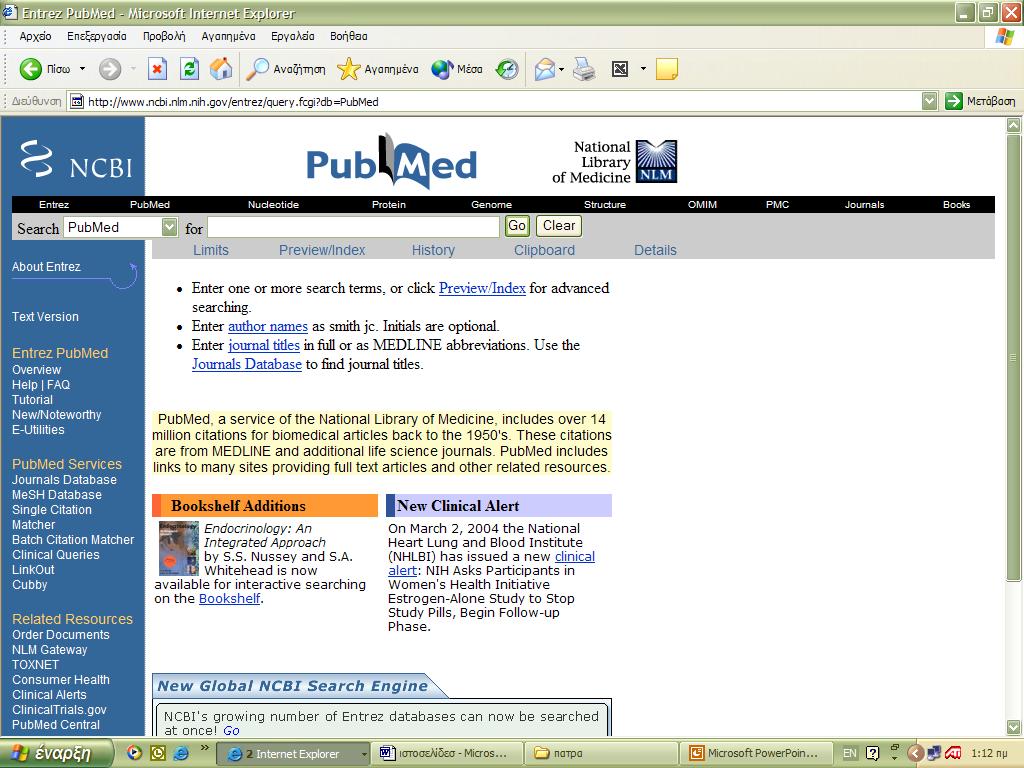Click the NCBI logo
The height and width of the screenshot is (768, 1024).
coord(76,159)
